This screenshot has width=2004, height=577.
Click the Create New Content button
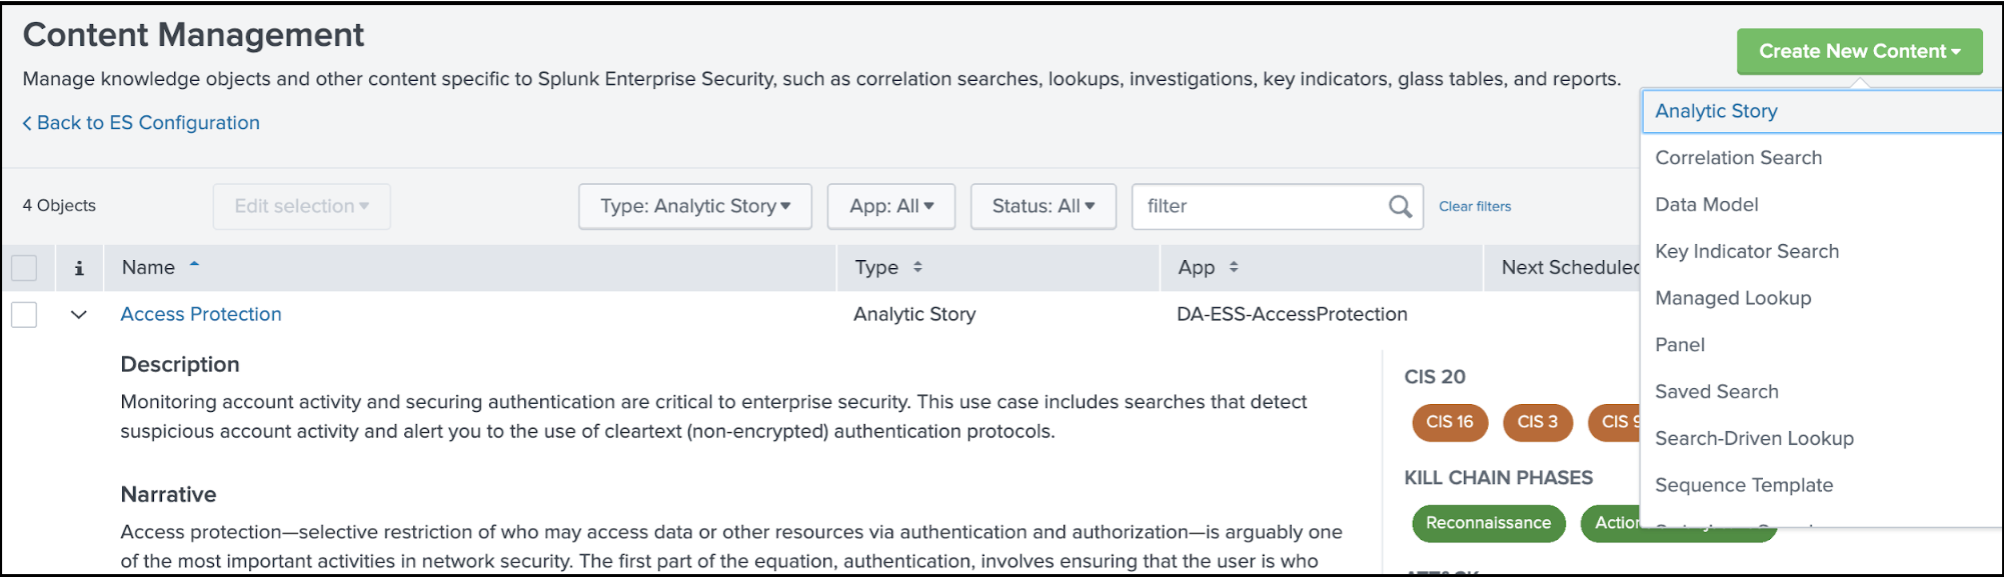(x=1859, y=51)
